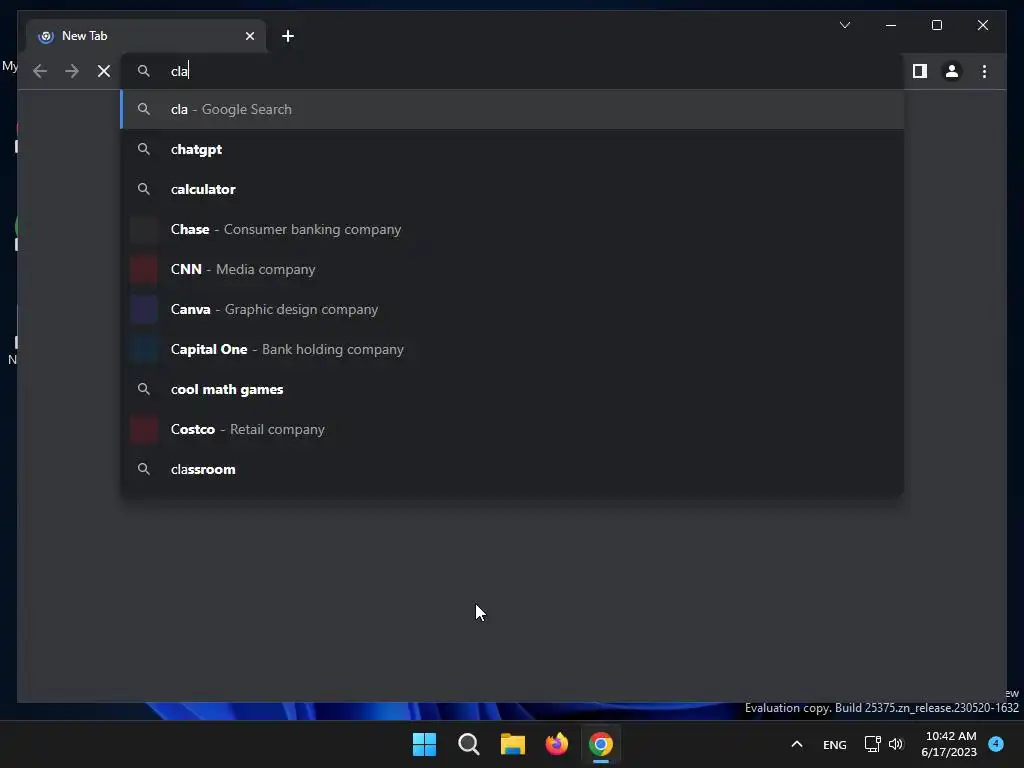Pick Canva Graphic design company suggestion
The image size is (1024, 768).
click(512, 310)
